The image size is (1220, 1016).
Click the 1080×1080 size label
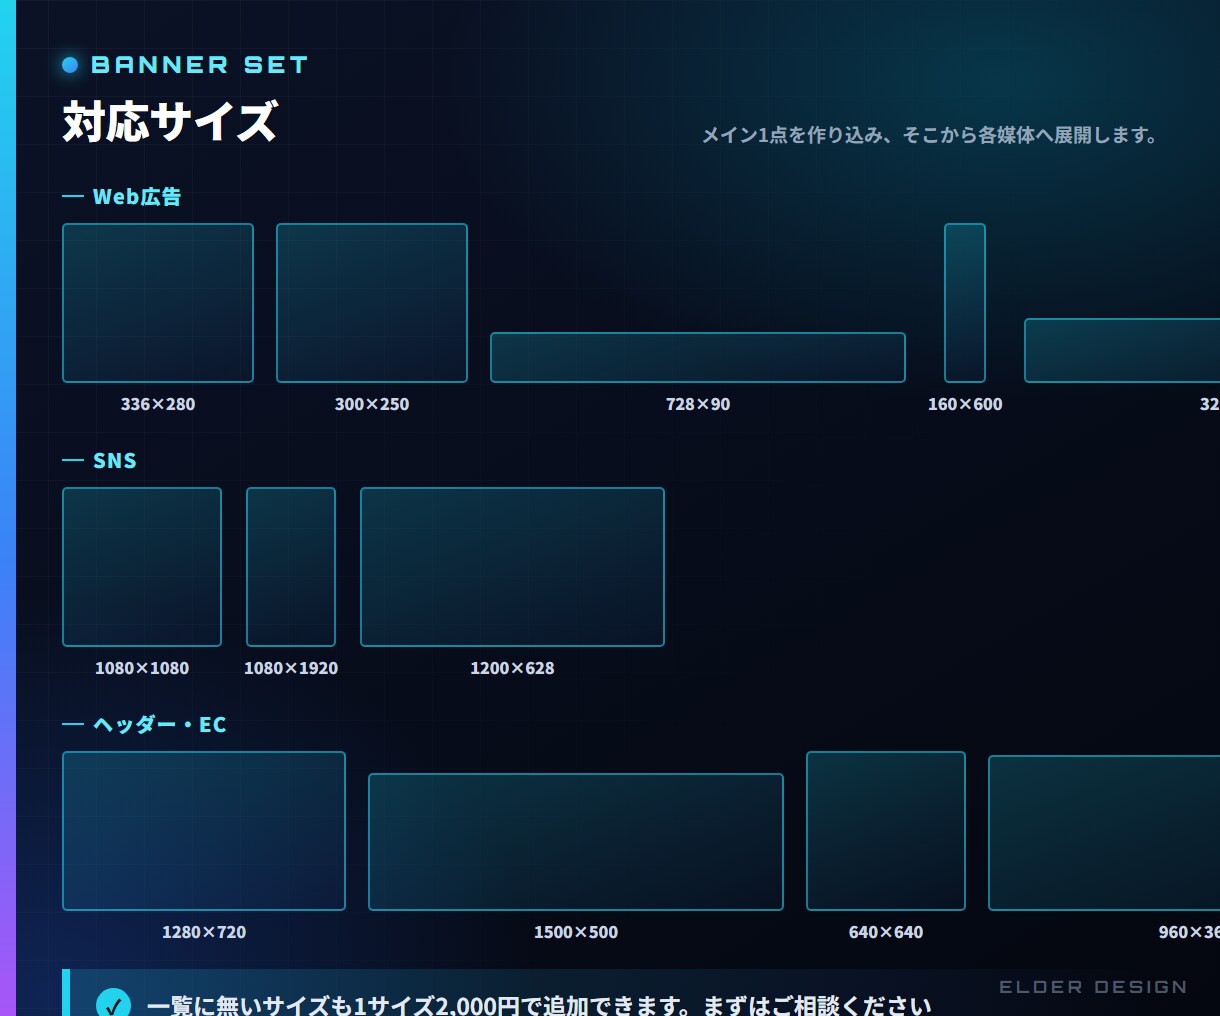pyautogui.click(x=142, y=668)
